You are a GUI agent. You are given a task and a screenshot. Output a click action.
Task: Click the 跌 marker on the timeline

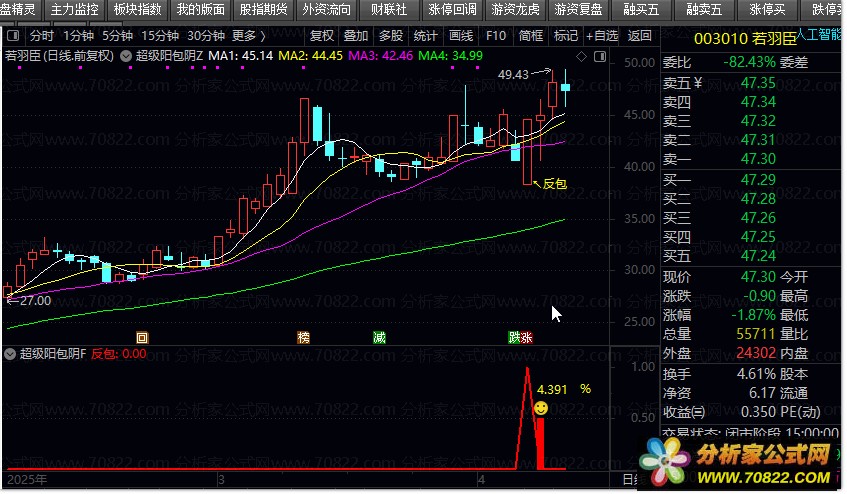(x=514, y=338)
